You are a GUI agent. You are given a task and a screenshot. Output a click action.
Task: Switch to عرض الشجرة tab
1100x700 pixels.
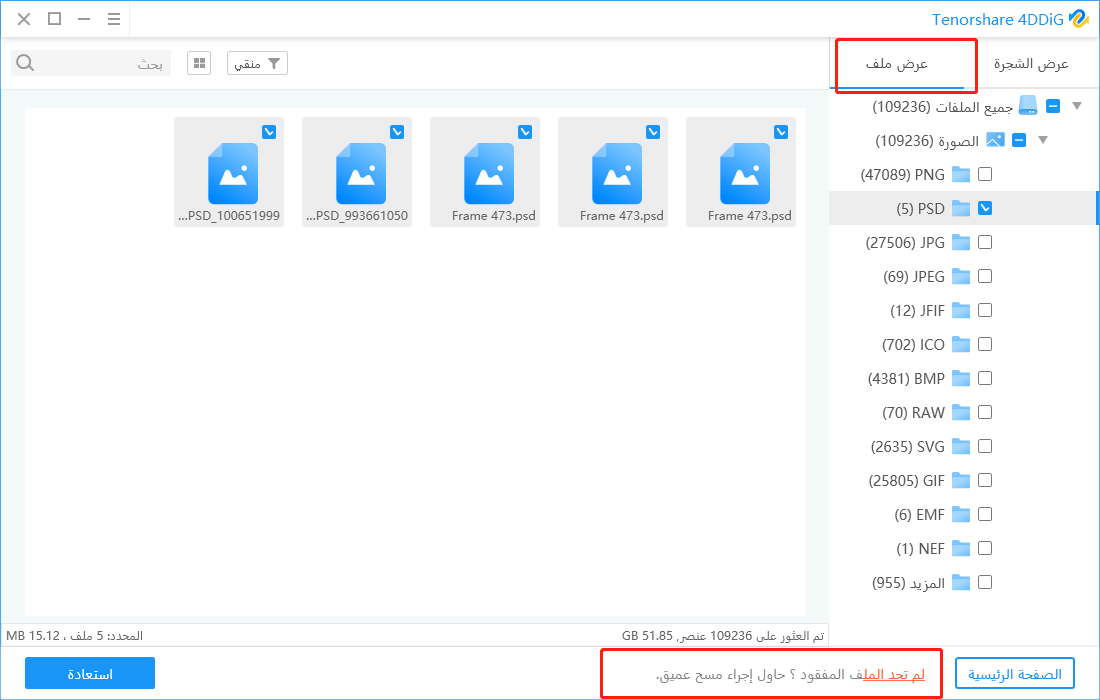[1031, 65]
